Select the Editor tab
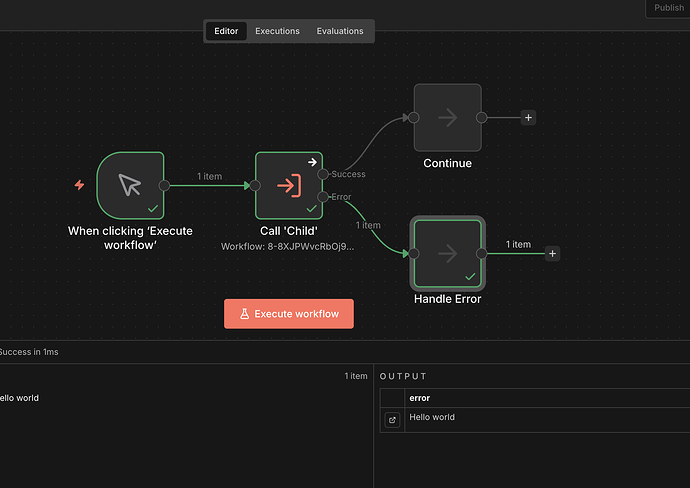This screenshot has height=488, width=690. (226, 31)
